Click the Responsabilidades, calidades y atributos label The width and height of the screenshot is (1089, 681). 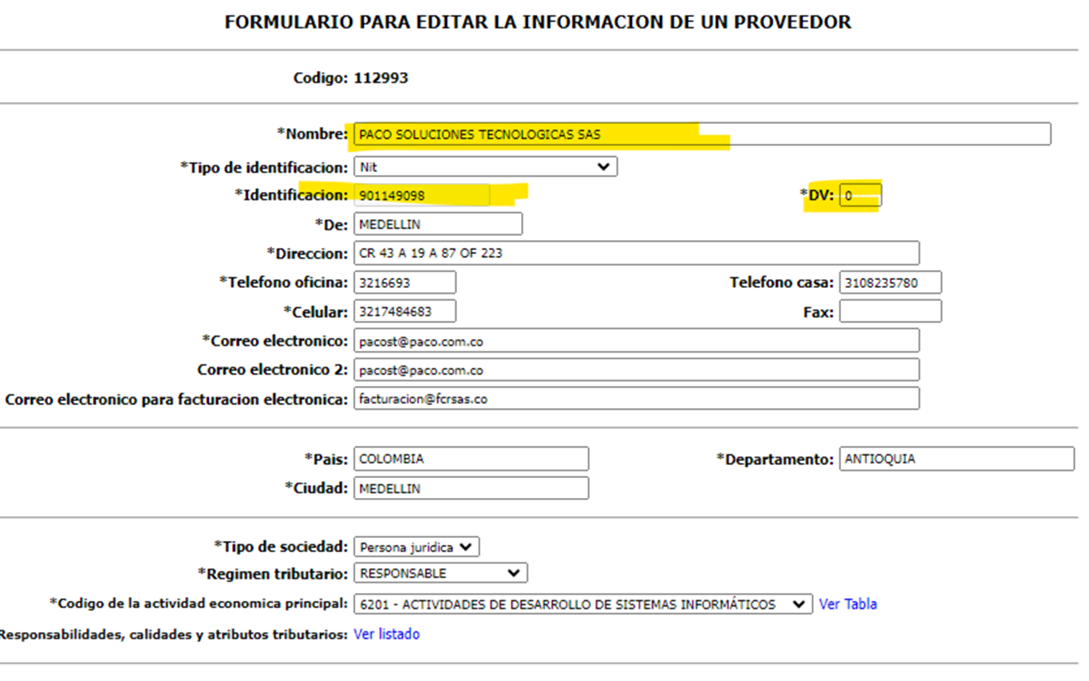(x=174, y=634)
